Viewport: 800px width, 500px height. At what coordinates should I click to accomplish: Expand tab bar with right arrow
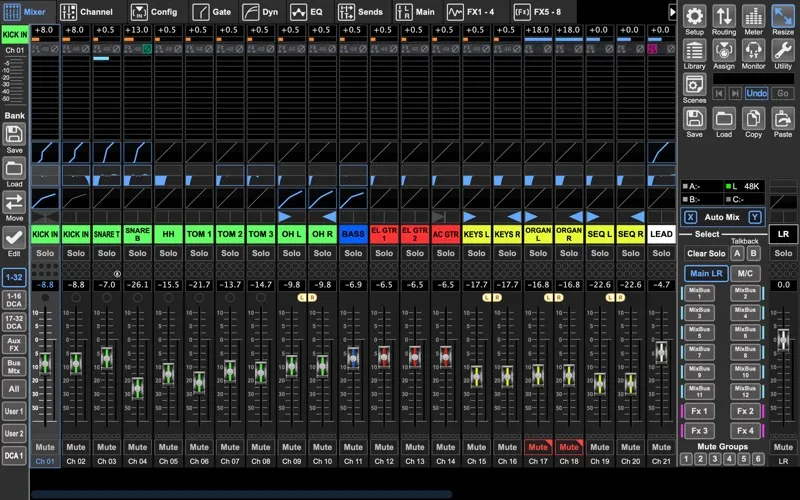672,12
